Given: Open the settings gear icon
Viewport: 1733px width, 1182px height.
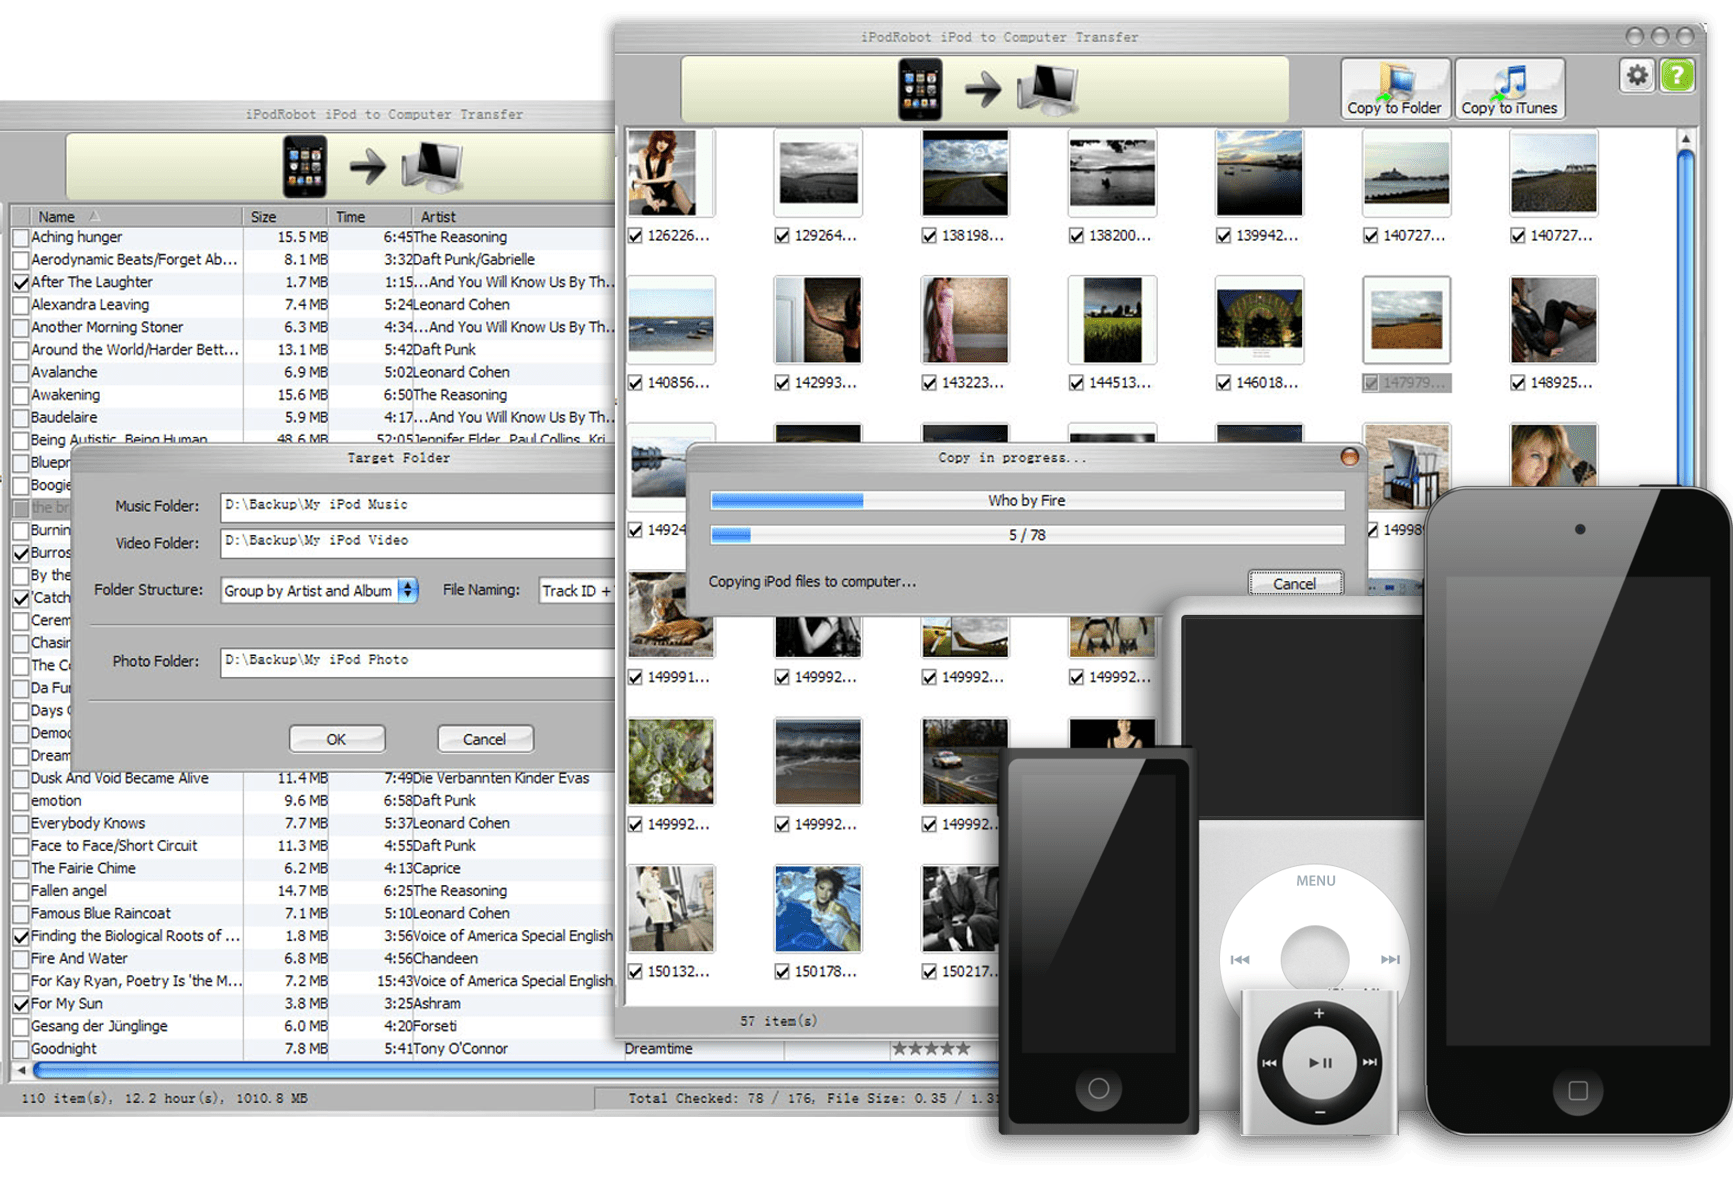Looking at the screenshot, I should tap(1636, 75).
